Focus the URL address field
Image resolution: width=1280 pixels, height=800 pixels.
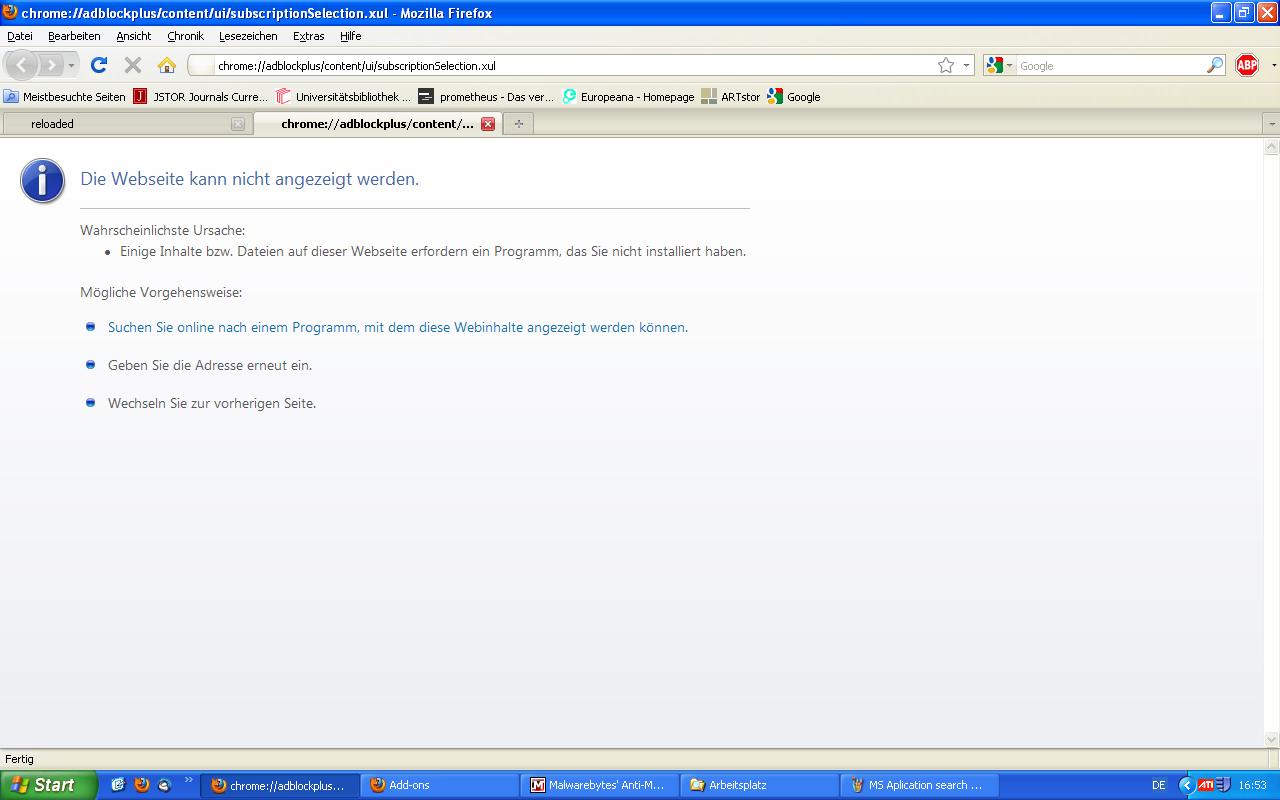point(575,66)
